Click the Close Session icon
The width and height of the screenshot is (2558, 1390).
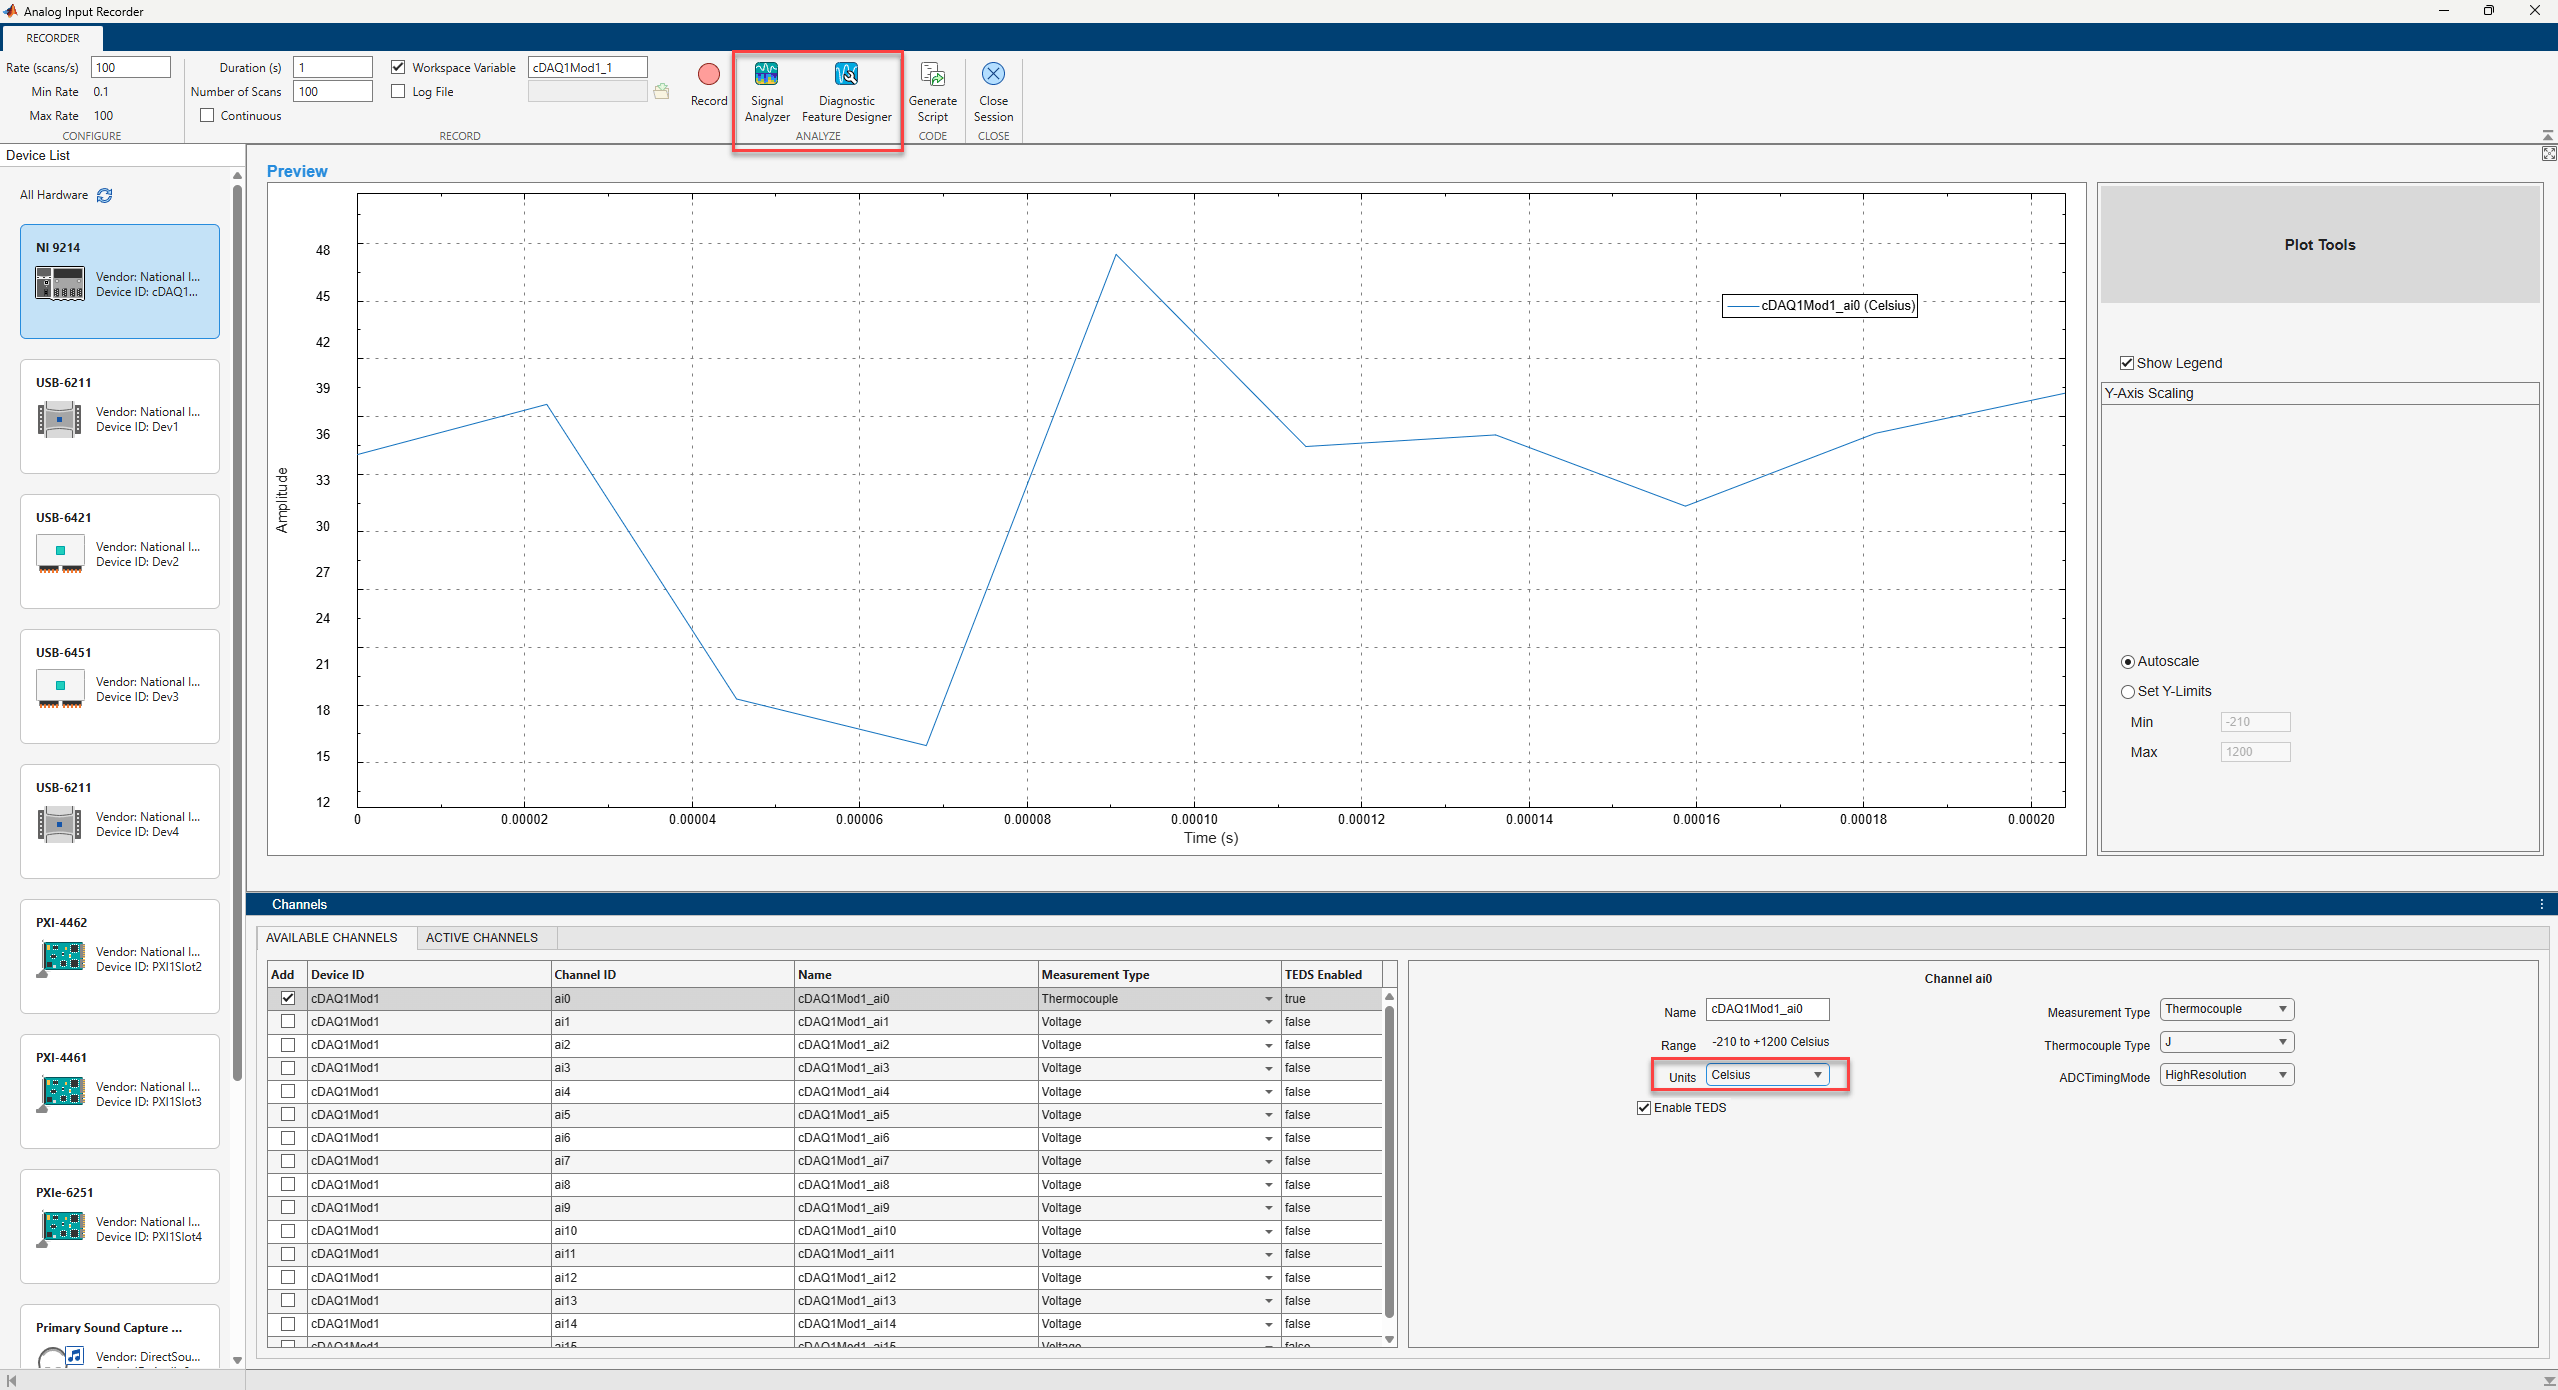(993, 74)
